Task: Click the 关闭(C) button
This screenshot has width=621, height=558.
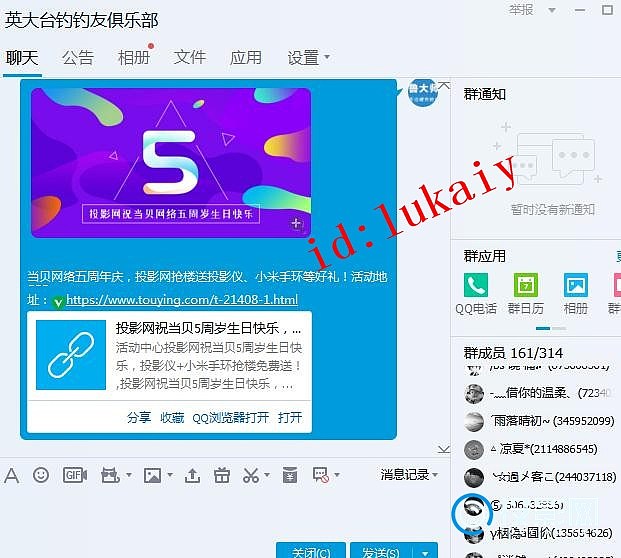Action: pos(311,551)
